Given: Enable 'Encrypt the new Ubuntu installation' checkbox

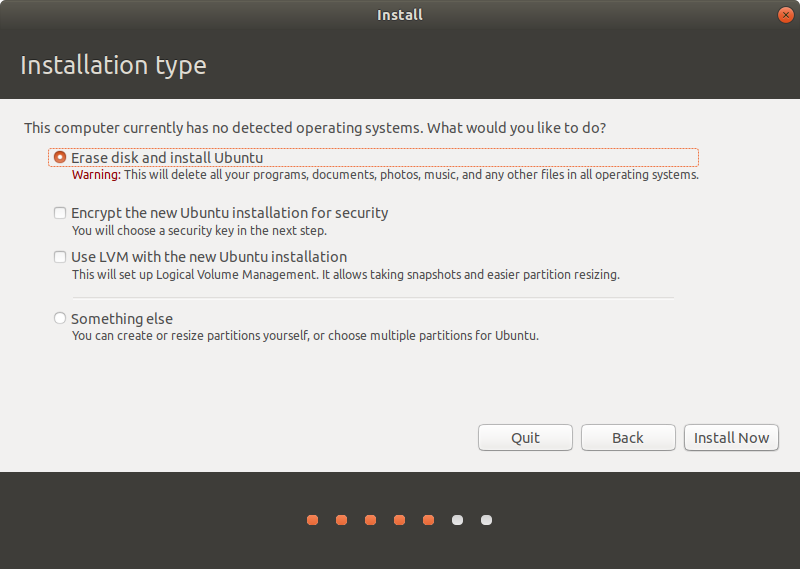Looking at the screenshot, I should [x=60, y=213].
